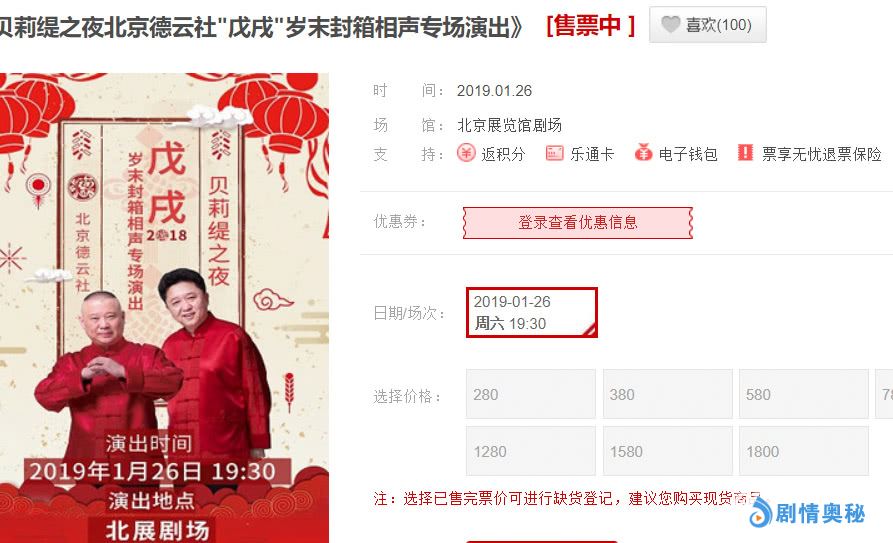Image resolution: width=893 pixels, height=543 pixels.
Task: Click the 返积分 yen coin icon
Action: [x=466, y=153]
